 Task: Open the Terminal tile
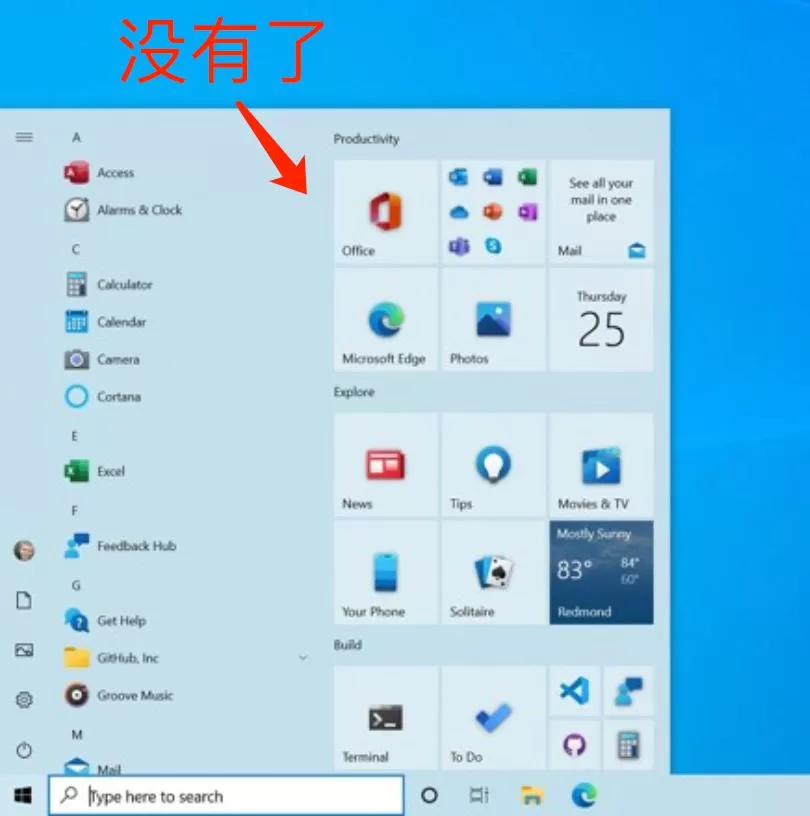point(385,718)
